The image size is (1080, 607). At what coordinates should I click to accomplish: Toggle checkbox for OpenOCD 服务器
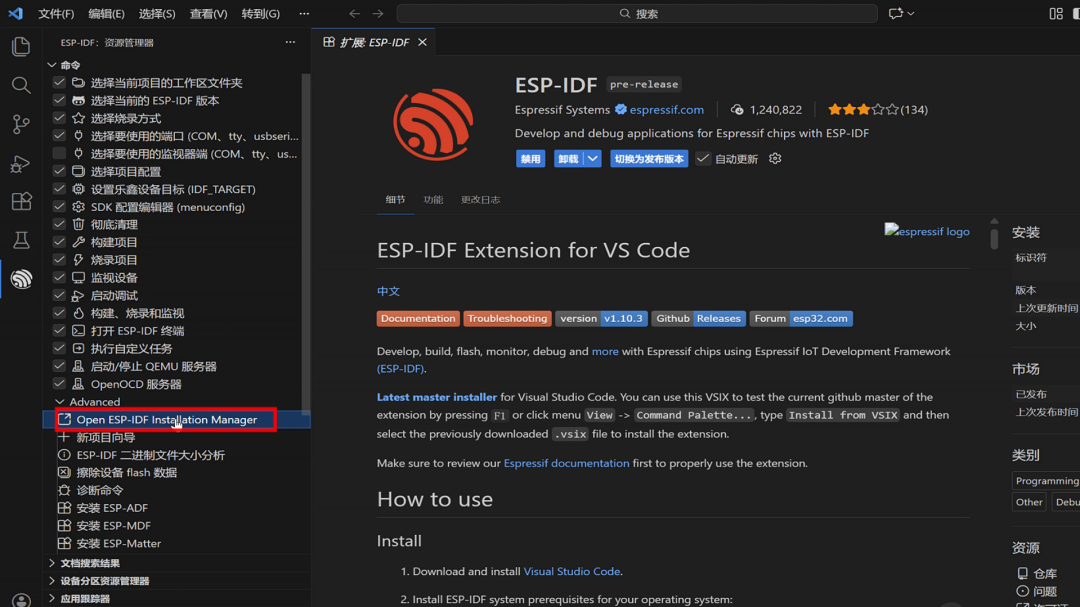tap(59, 384)
